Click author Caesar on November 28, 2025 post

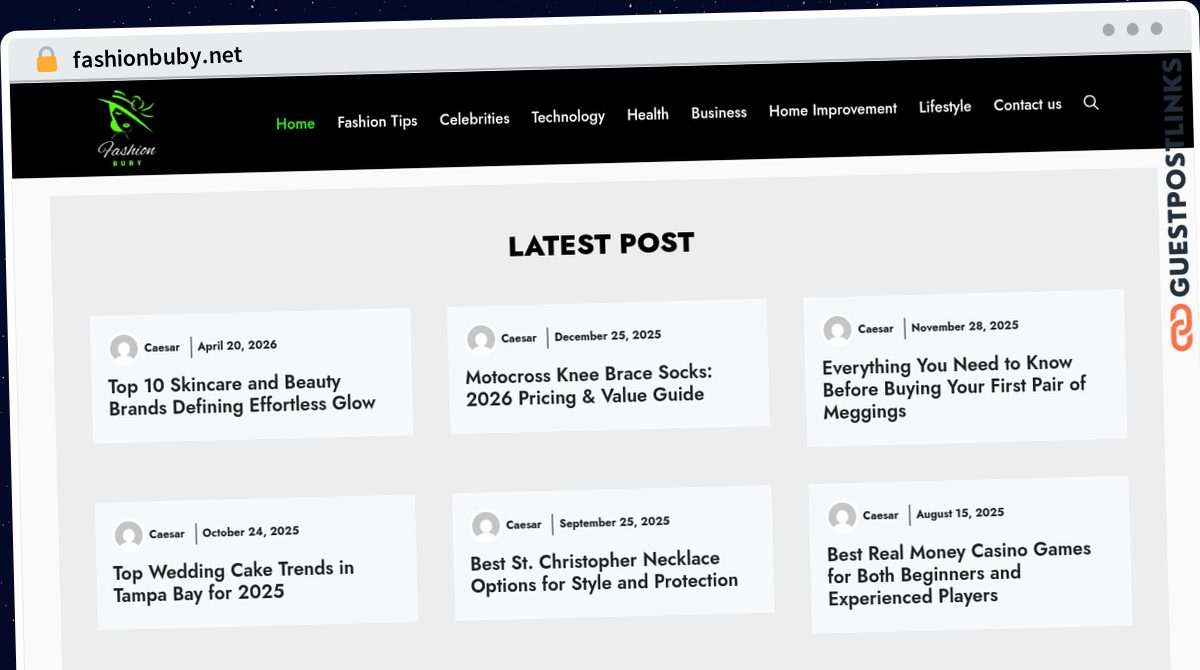pos(876,329)
